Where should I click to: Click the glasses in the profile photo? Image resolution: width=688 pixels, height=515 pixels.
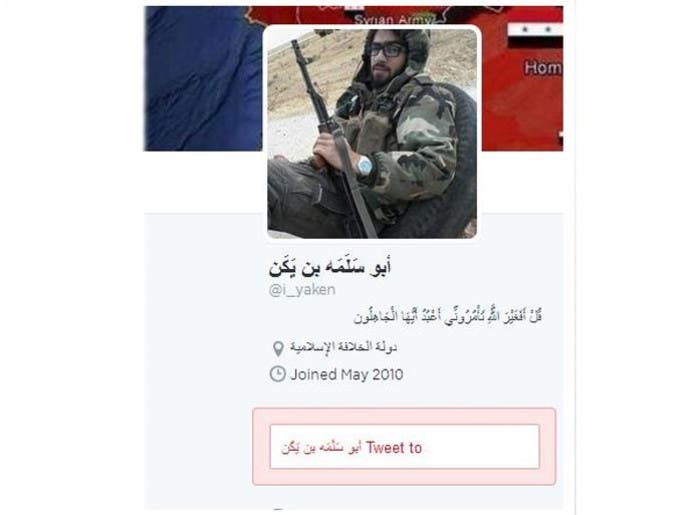pos(386,50)
